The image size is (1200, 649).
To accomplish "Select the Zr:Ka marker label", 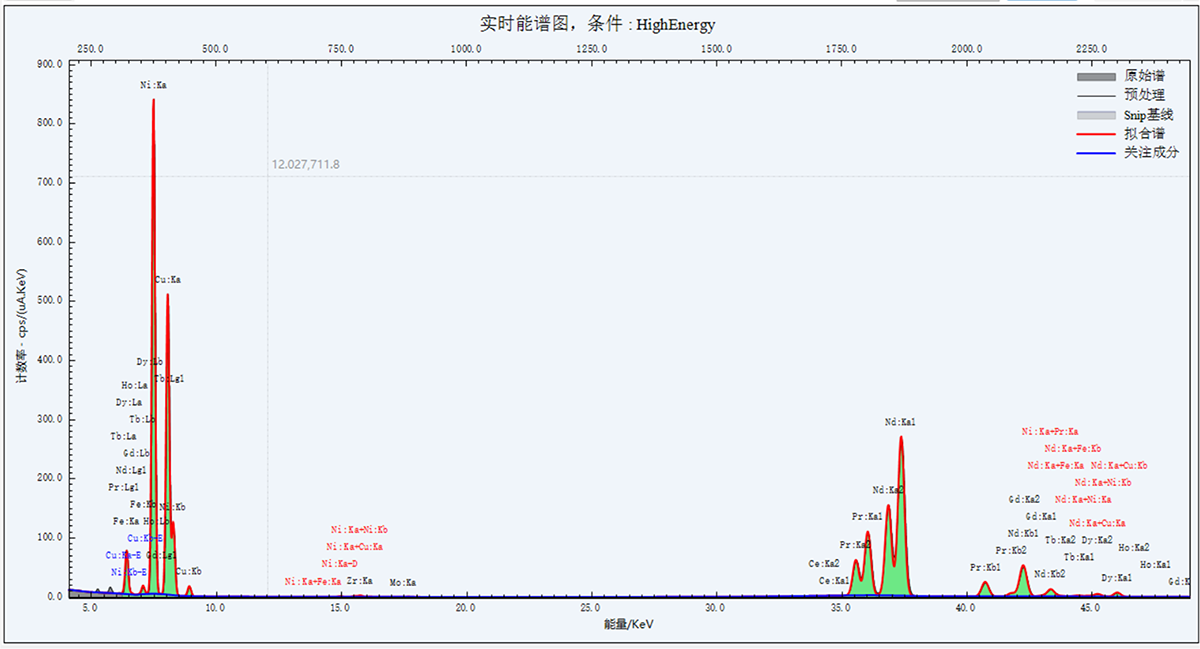I will [359, 581].
